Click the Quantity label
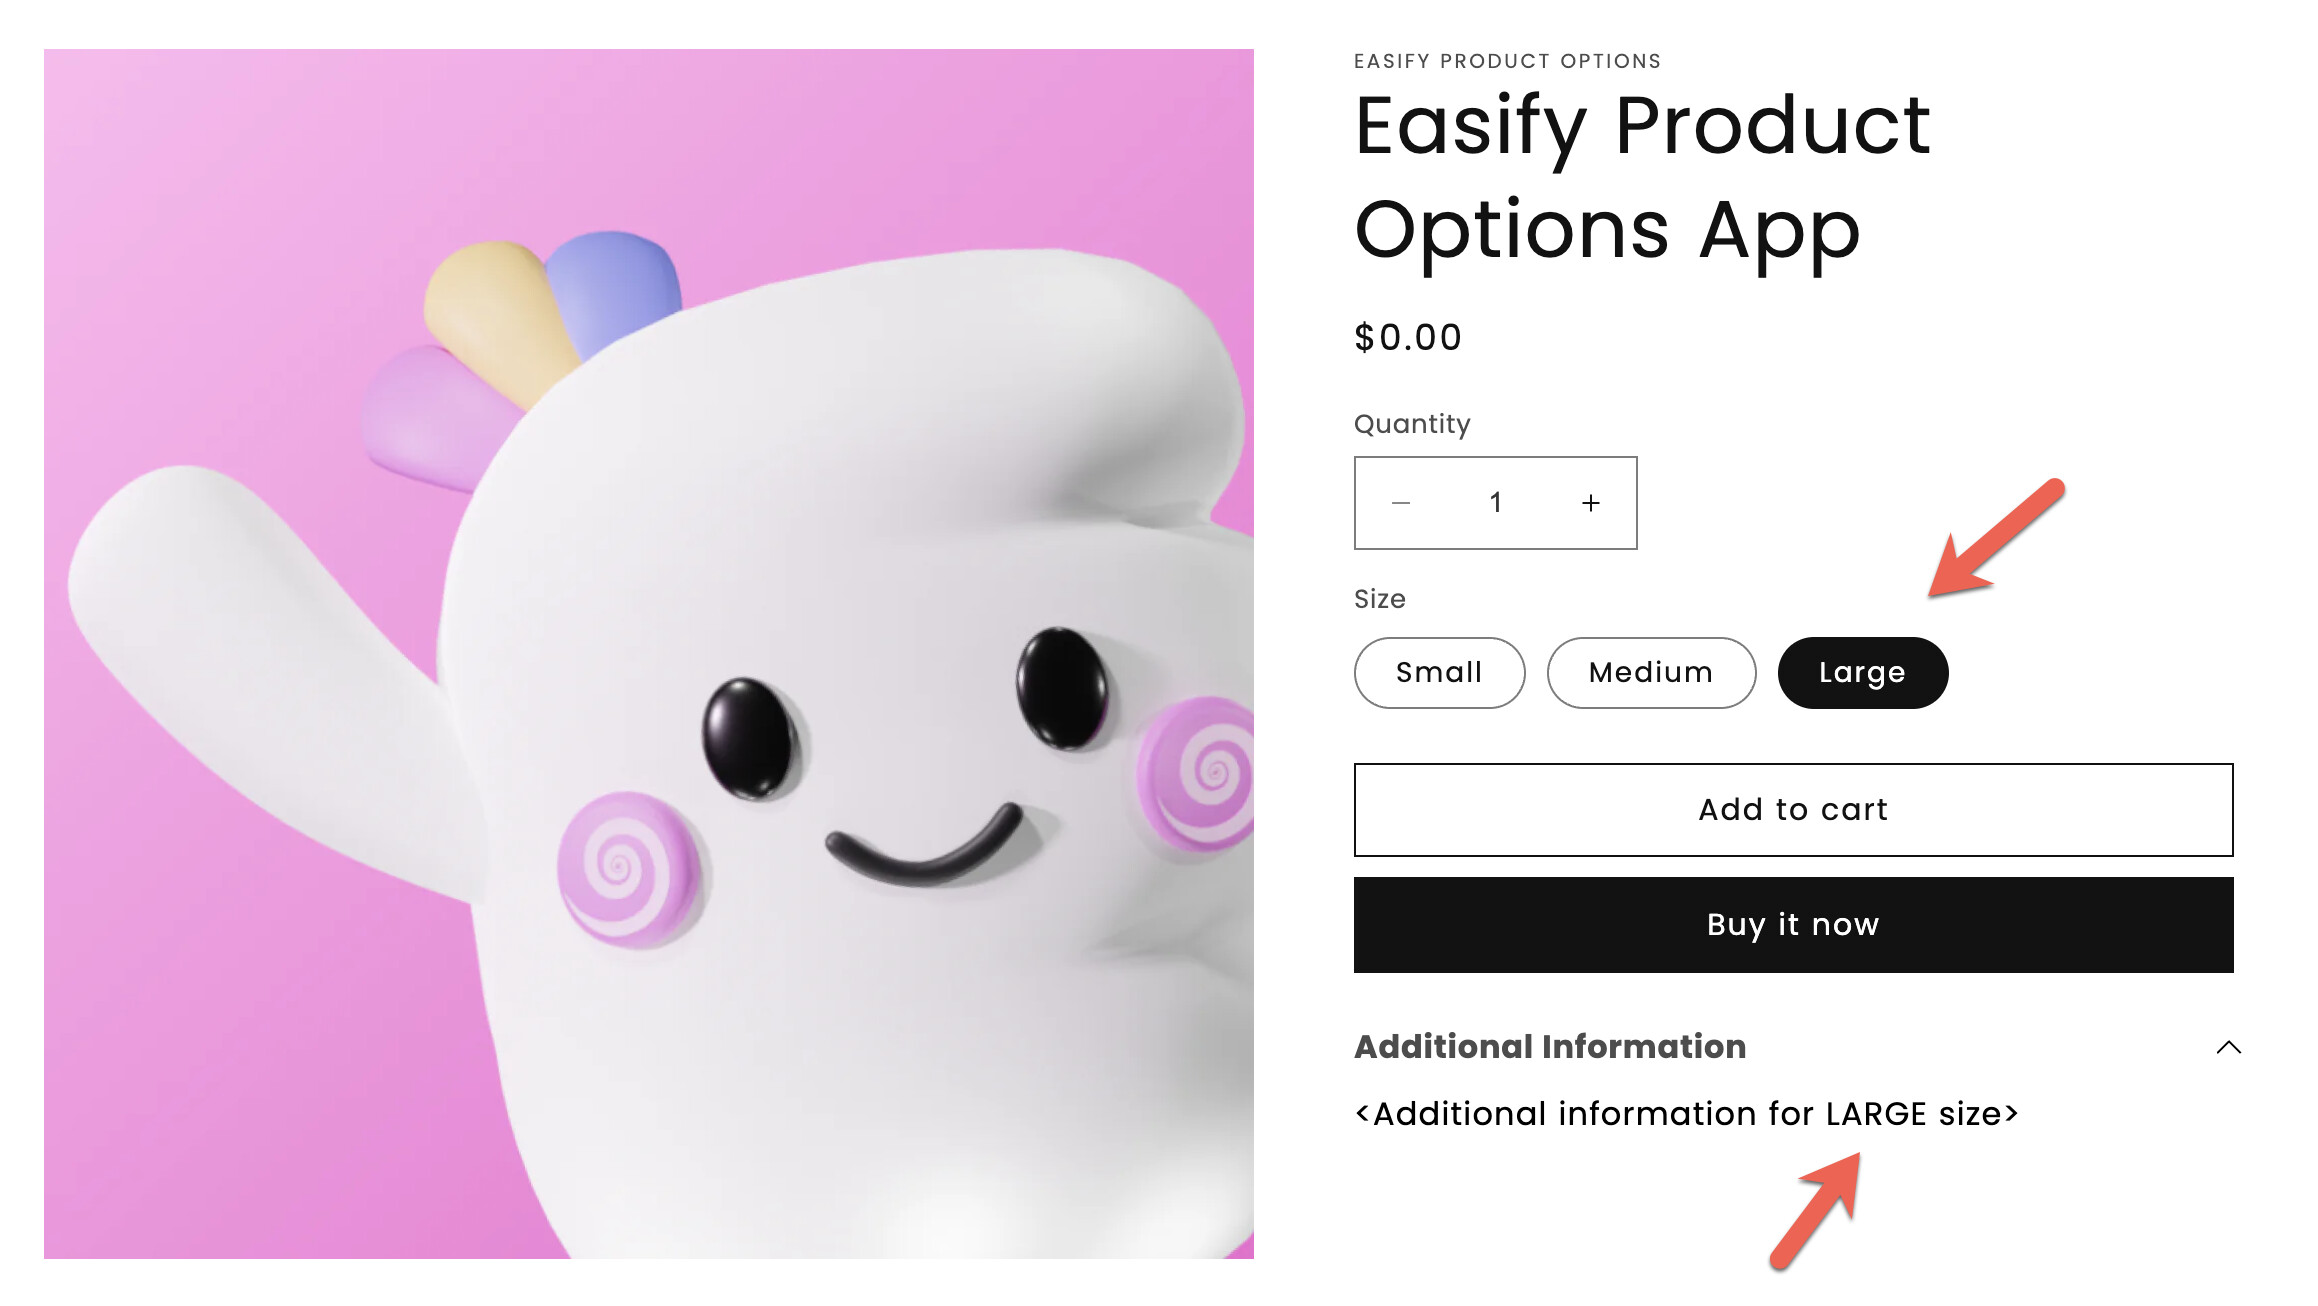2318x1306 pixels. click(1412, 425)
